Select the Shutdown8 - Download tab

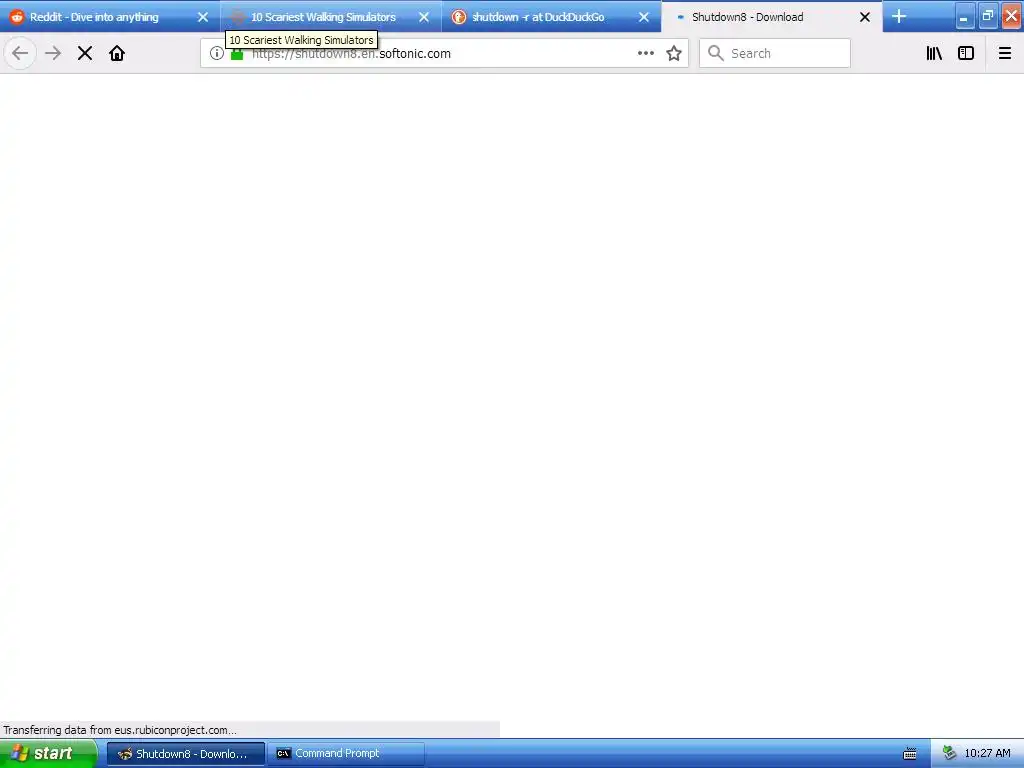pos(772,16)
